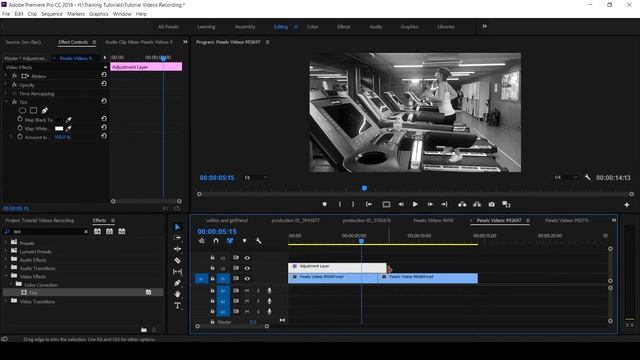
Task: Select the Selection tool arrow
Action: click(x=178, y=227)
